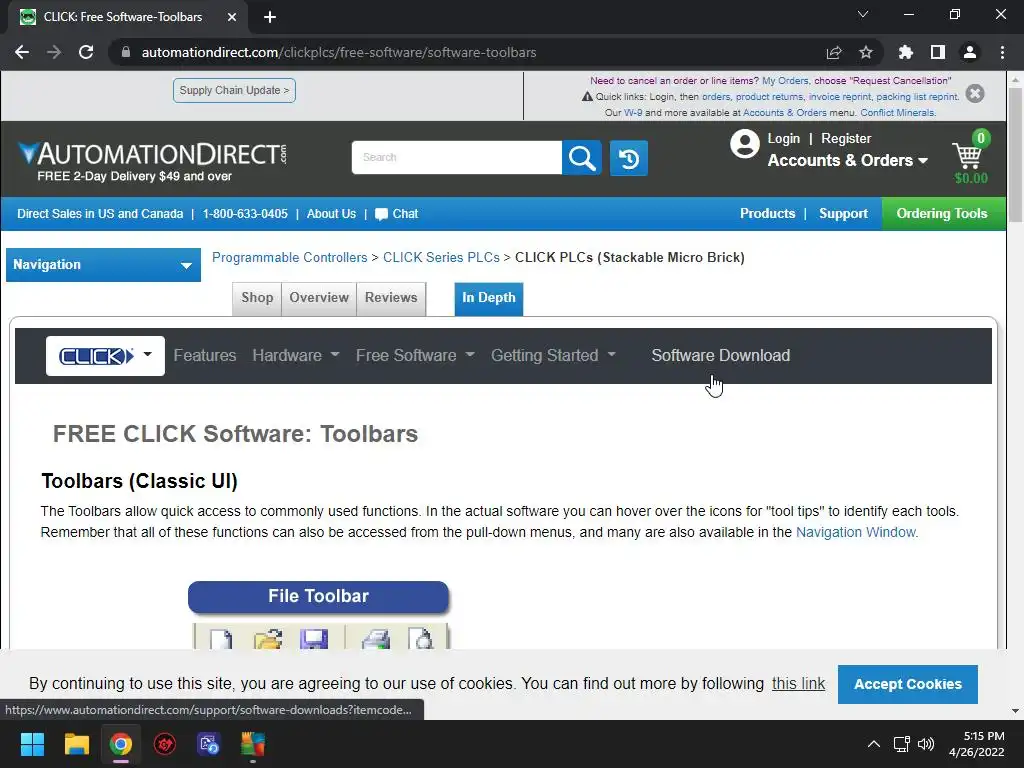The image size is (1024, 768).
Task: Click the Chat speech bubble link
Action: pos(396,214)
